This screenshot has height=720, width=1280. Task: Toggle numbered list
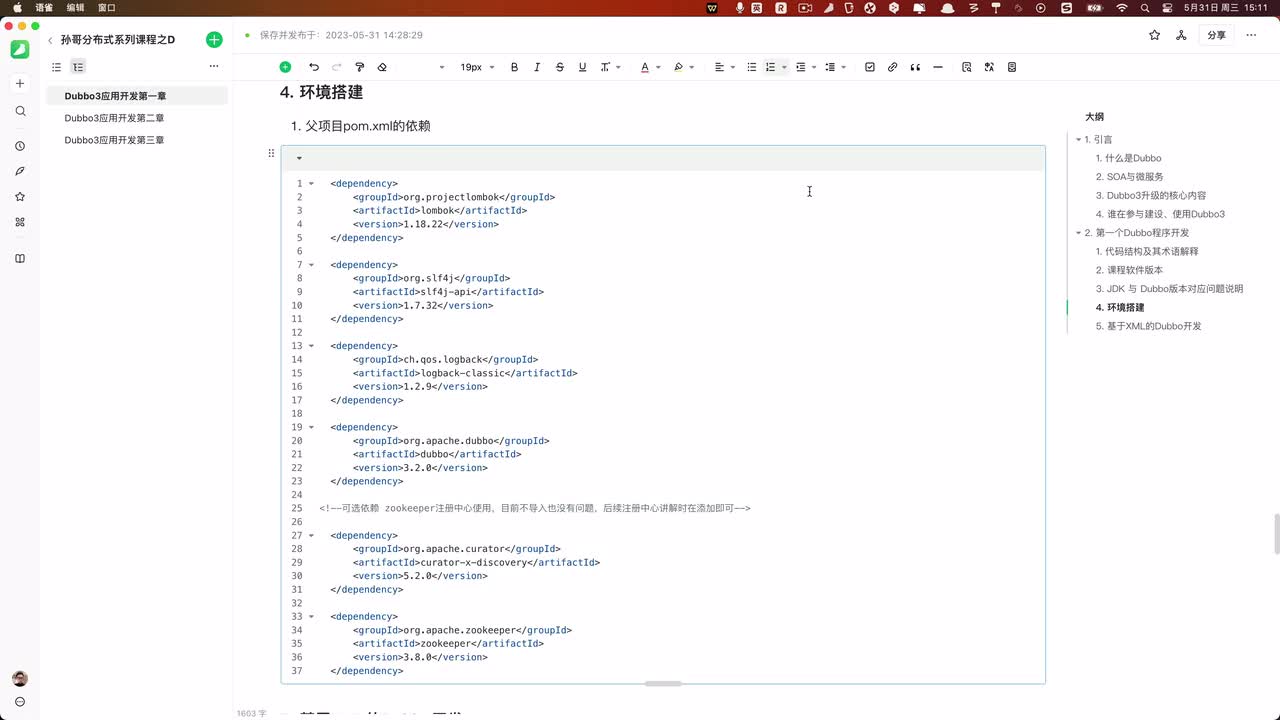click(x=770, y=67)
